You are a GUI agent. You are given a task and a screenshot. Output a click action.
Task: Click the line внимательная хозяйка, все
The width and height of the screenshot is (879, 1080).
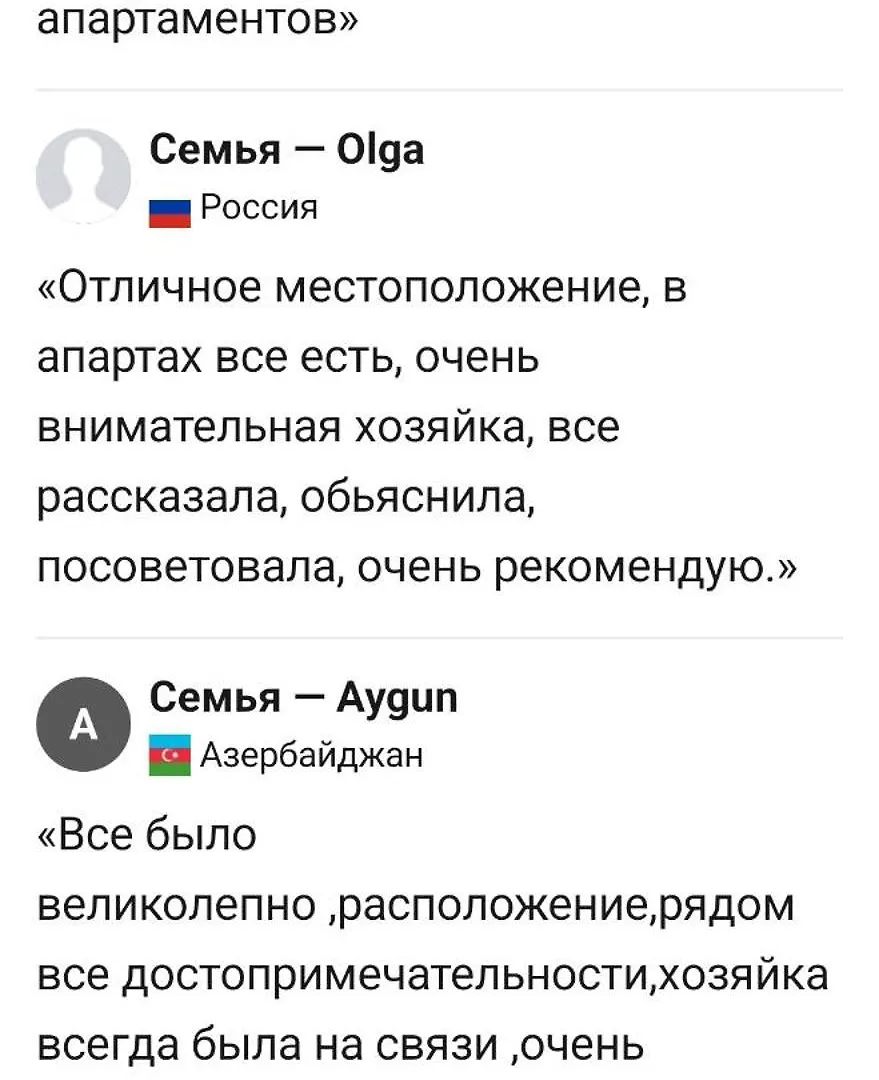pyautogui.click(x=329, y=428)
